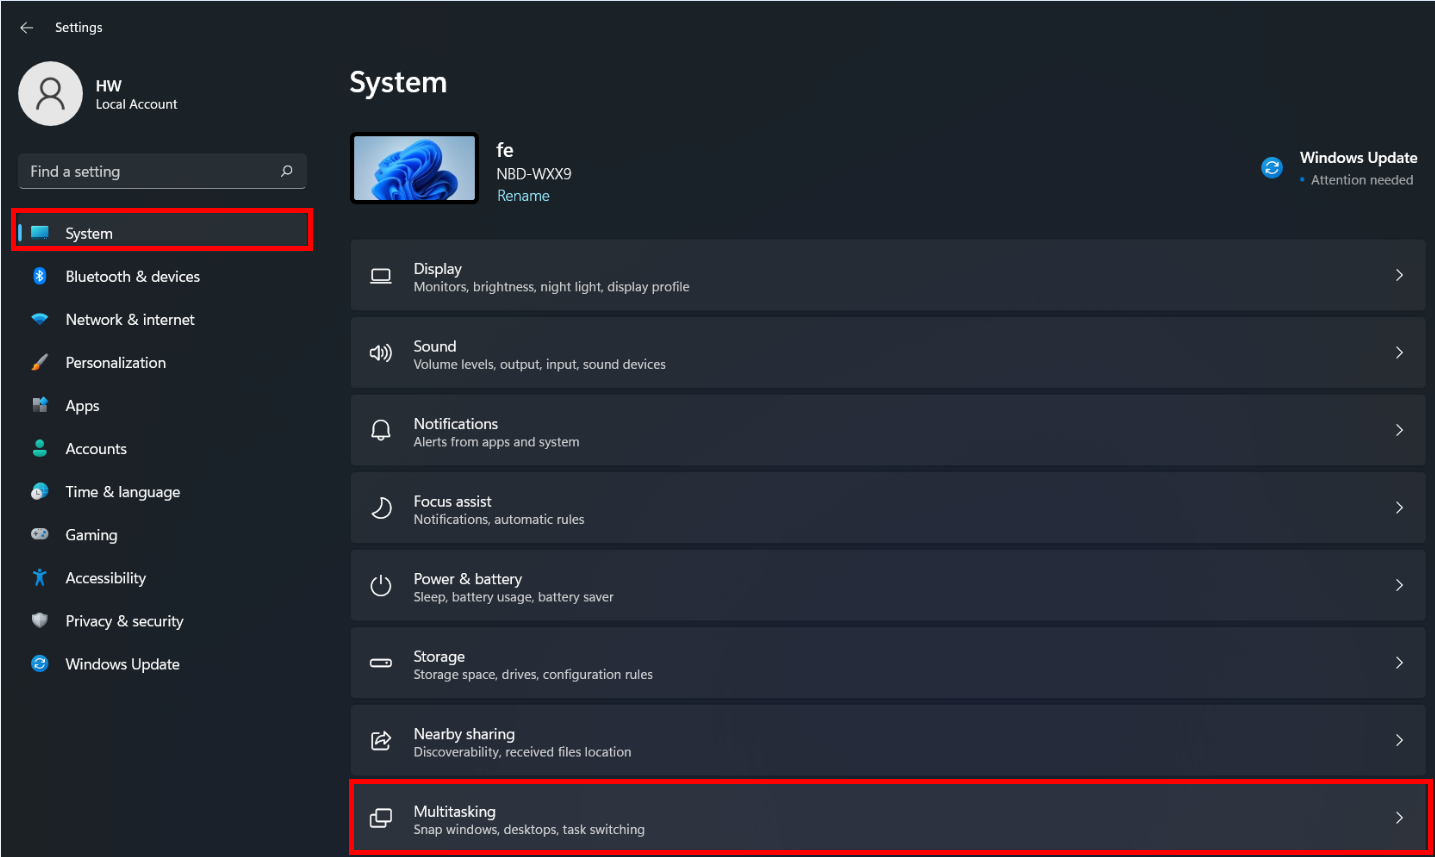The width and height of the screenshot is (1435, 857).
Task: Click the back arrow in Settings header
Action: pyautogui.click(x=27, y=28)
